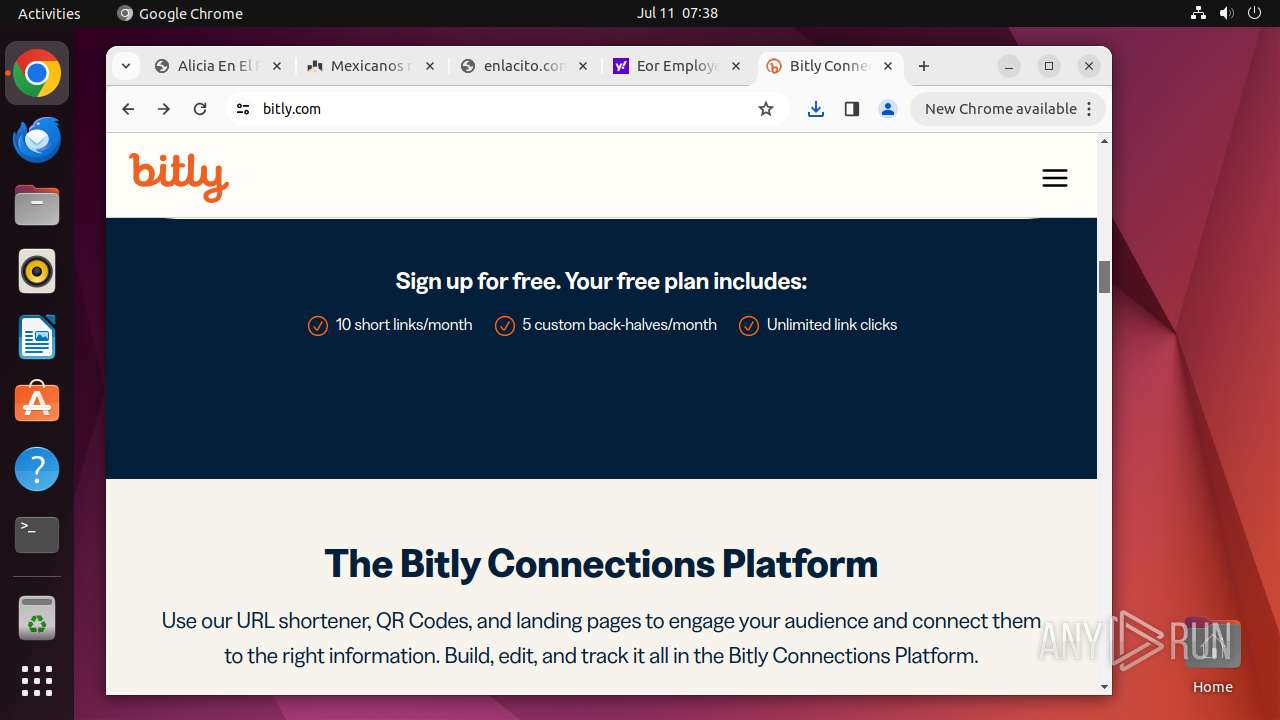The height and width of the screenshot is (720, 1280).
Task: Open the power menu icon
Action: (1255, 13)
